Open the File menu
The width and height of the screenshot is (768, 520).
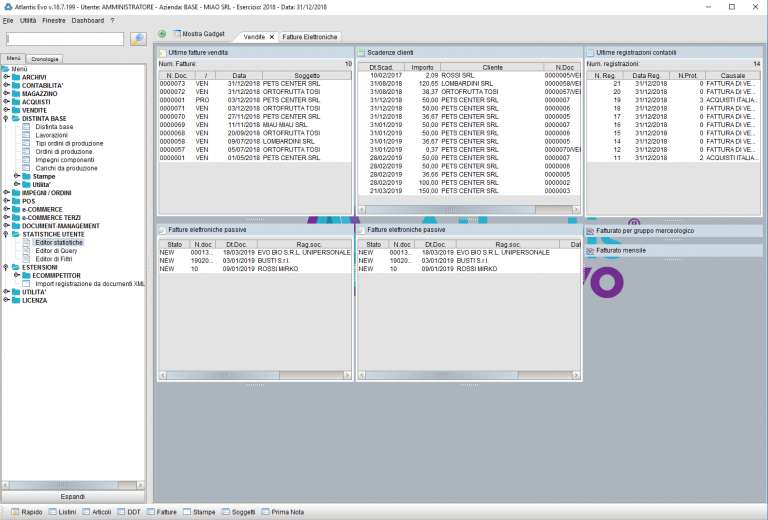[8, 21]
